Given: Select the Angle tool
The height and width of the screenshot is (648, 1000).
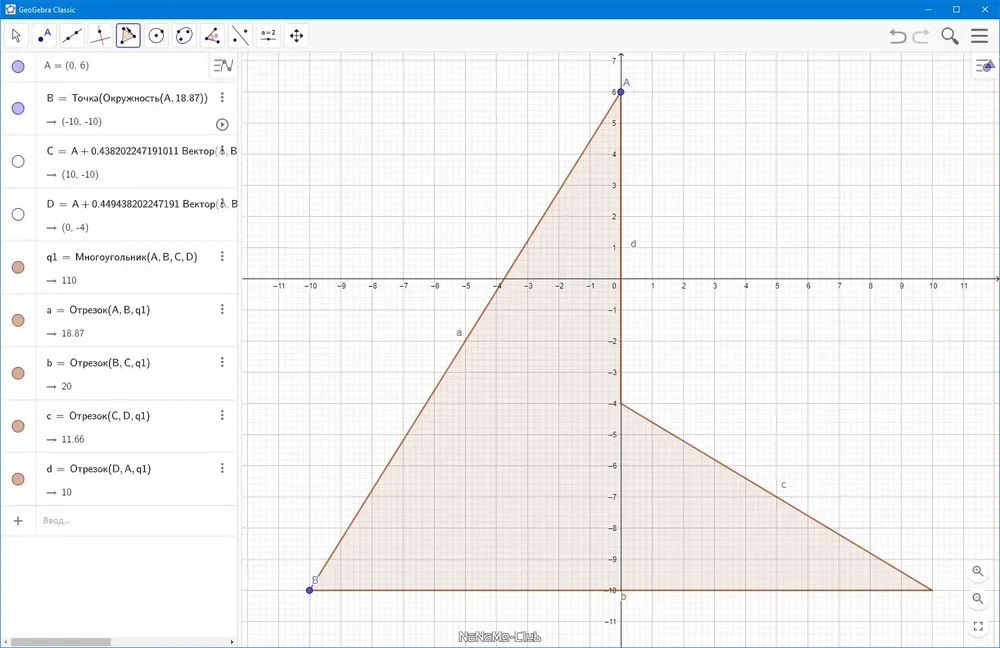Looking at the screenshot, I should pyautogui.click(x=212, y=36).
